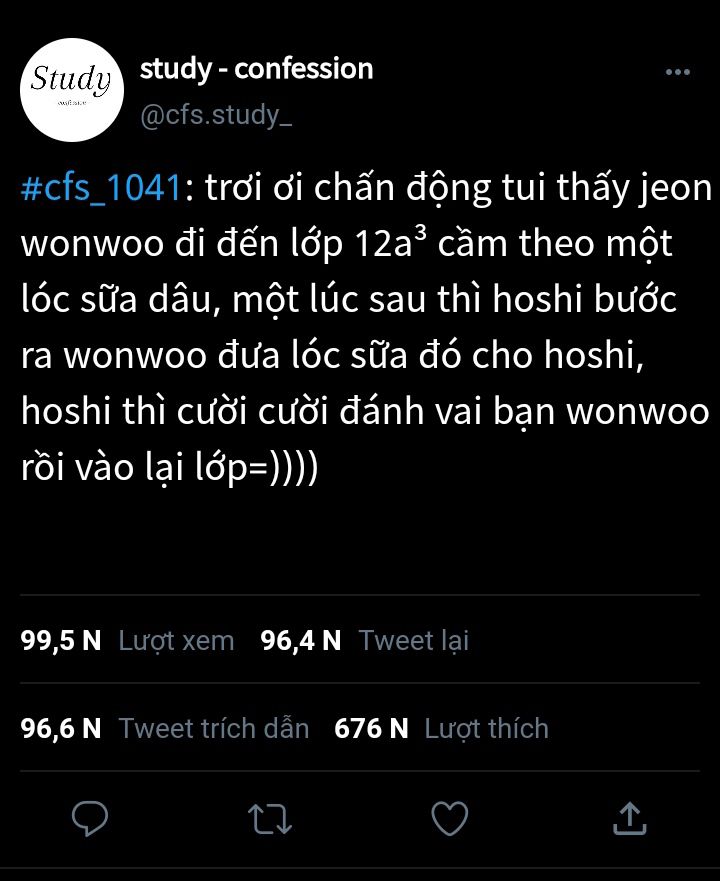Open the study - confession display name
720x881 pixels.
click(x=256, y=70)
